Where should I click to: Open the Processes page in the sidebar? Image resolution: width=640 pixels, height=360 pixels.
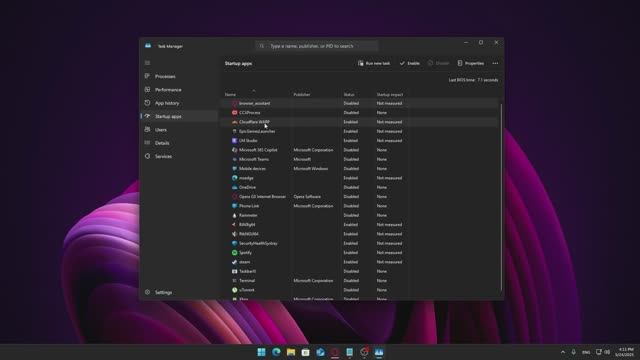pyautogui.click(x=165, y=76)
